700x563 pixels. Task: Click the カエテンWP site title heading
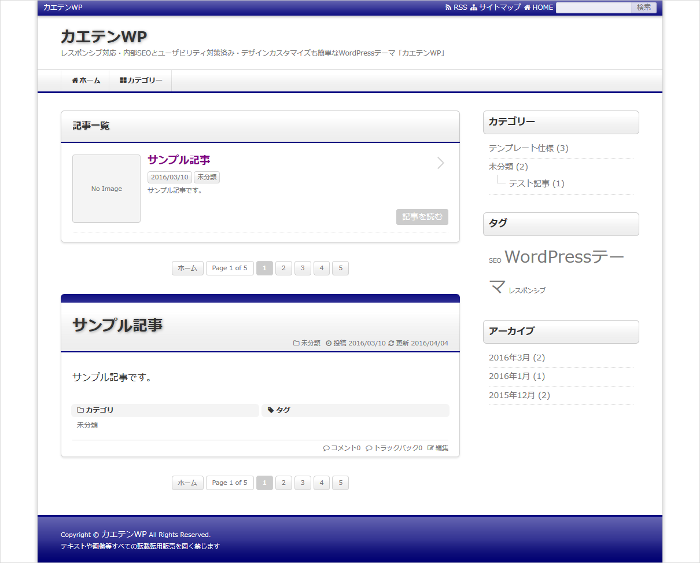pos(104,37)
